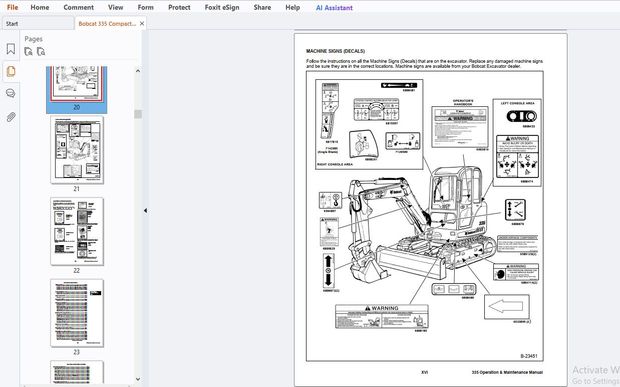The width and height of the screenshot is (620, 387).
Task: Switch to Bobcat 335 Compact document tab
Action: click(x=107, y=24)
